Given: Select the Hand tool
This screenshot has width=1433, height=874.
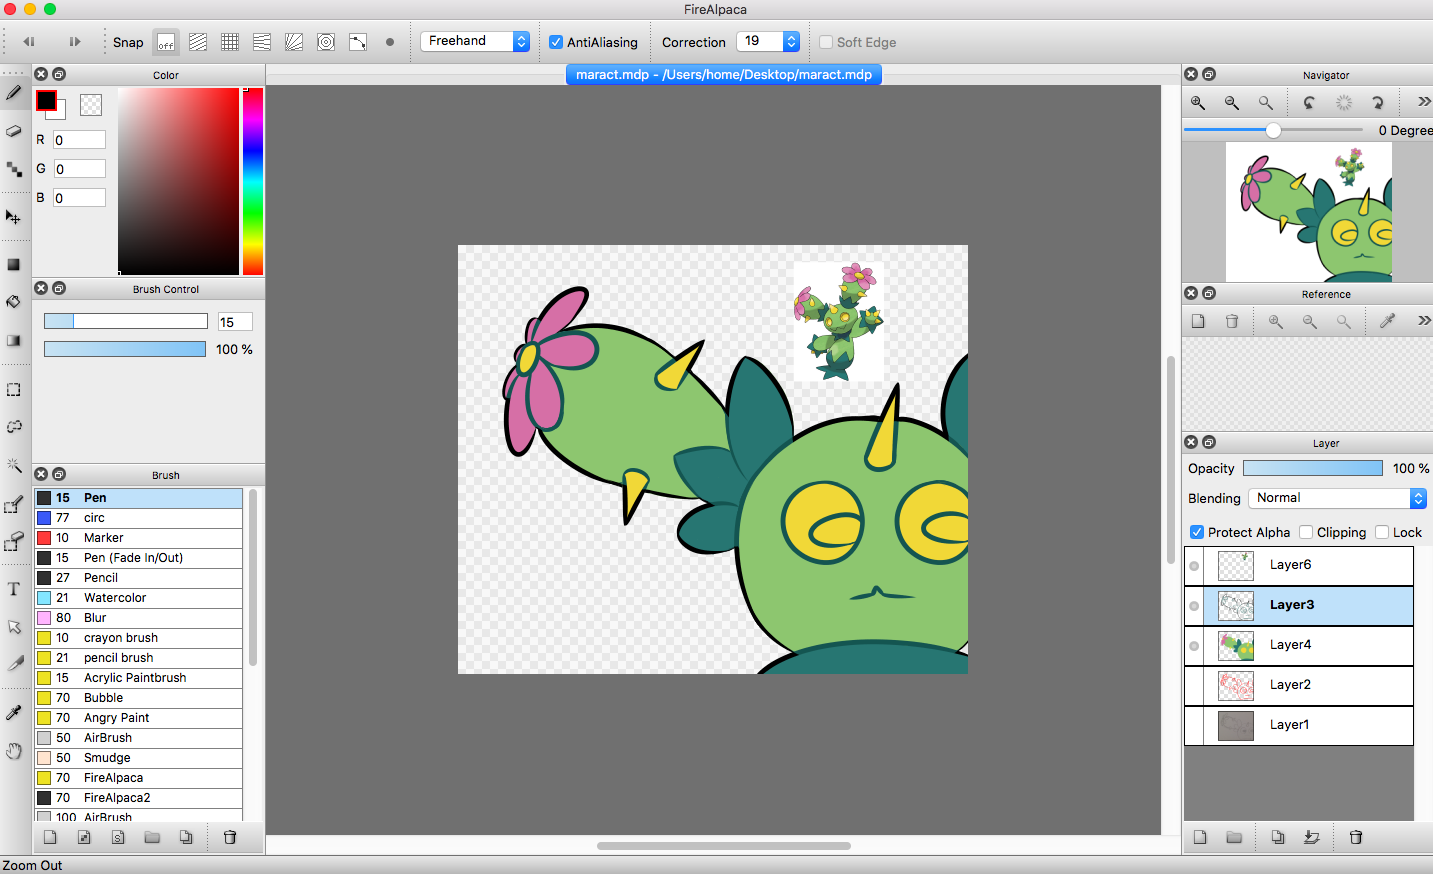Looking at the screenshot, I should pyautogui.click(x=14, y=751).
